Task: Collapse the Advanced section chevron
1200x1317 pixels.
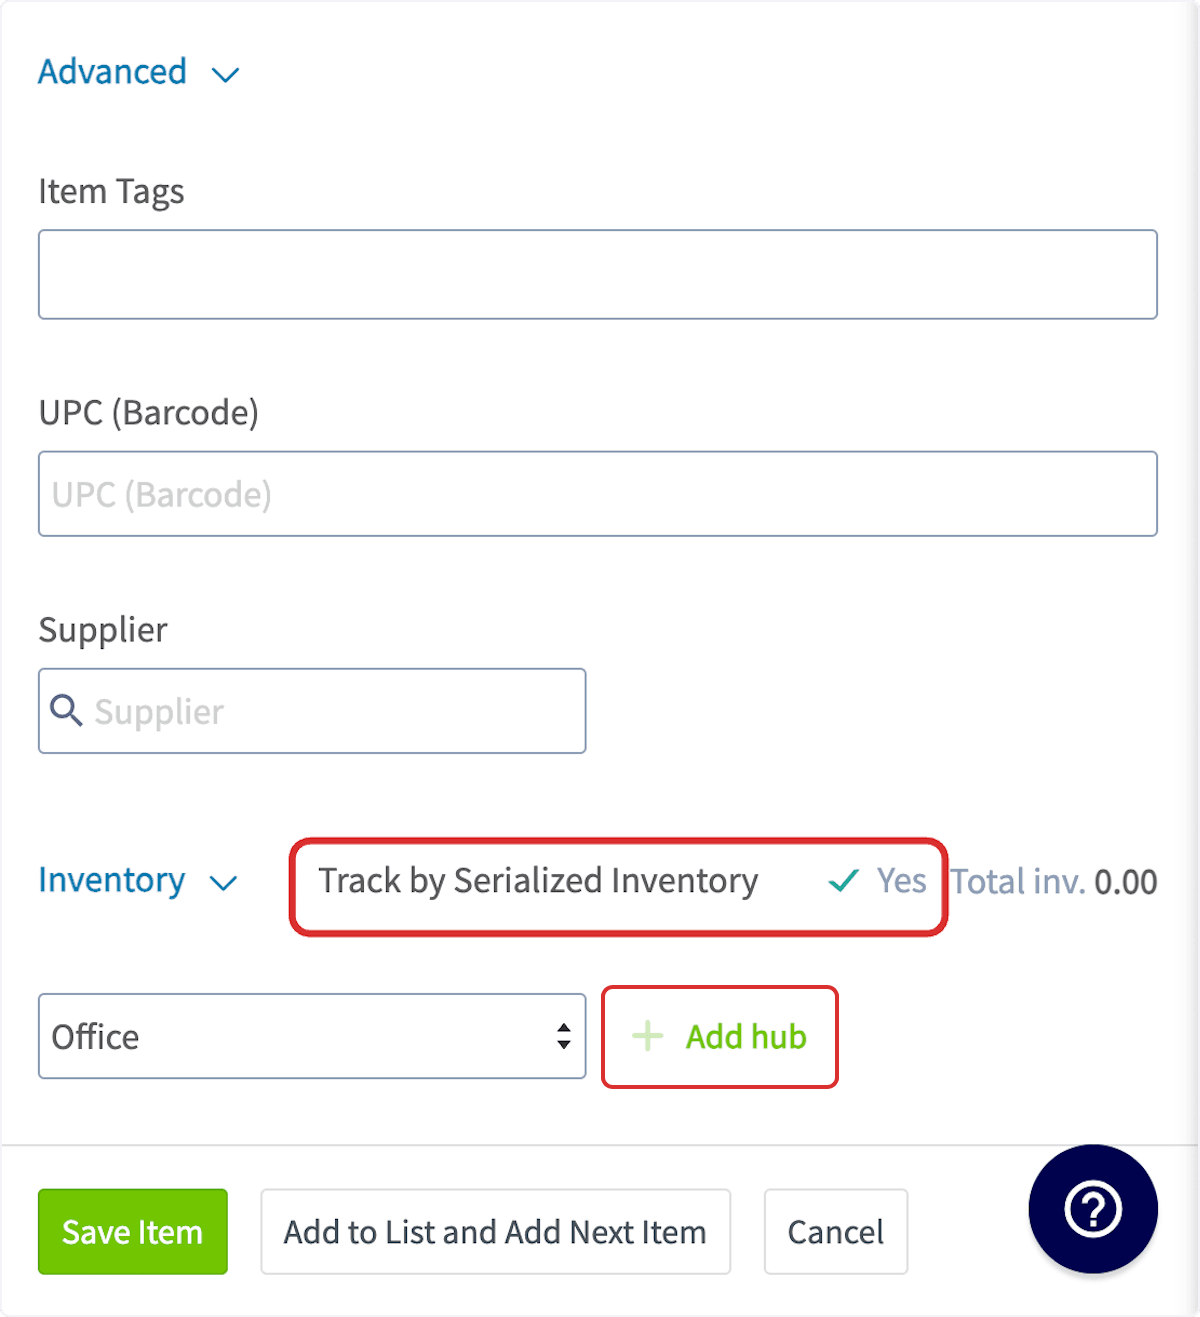Action: (226, 75)
